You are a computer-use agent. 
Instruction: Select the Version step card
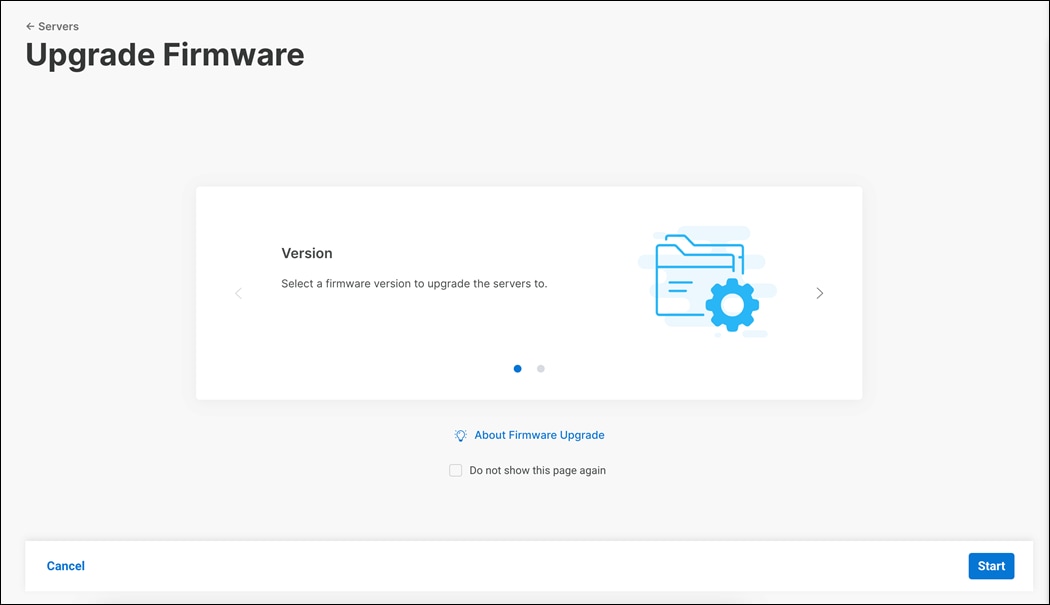point(528,292)
